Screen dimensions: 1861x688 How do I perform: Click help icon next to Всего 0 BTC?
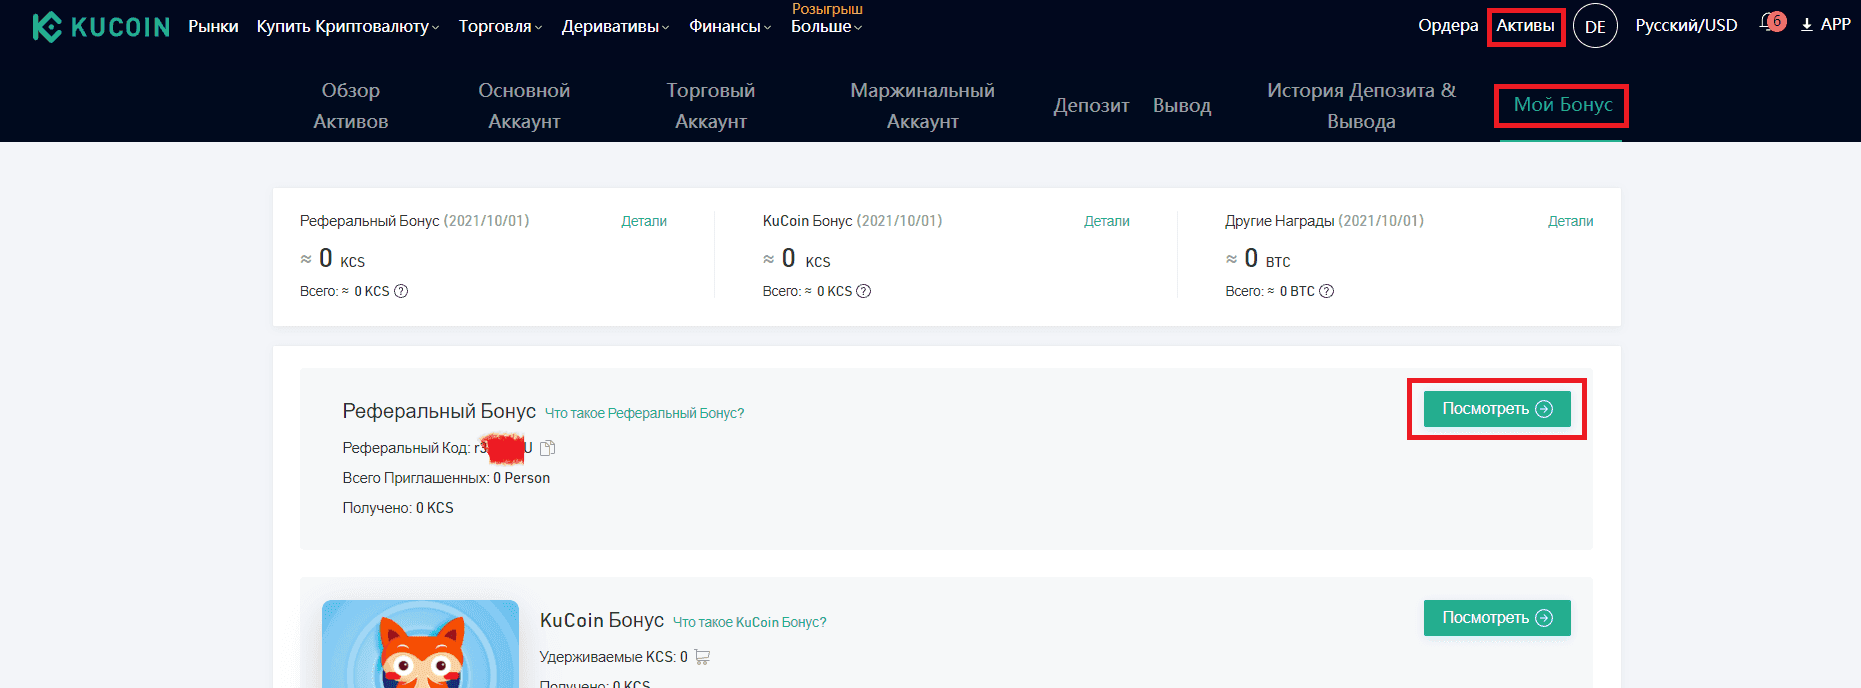coord(1327,291)
